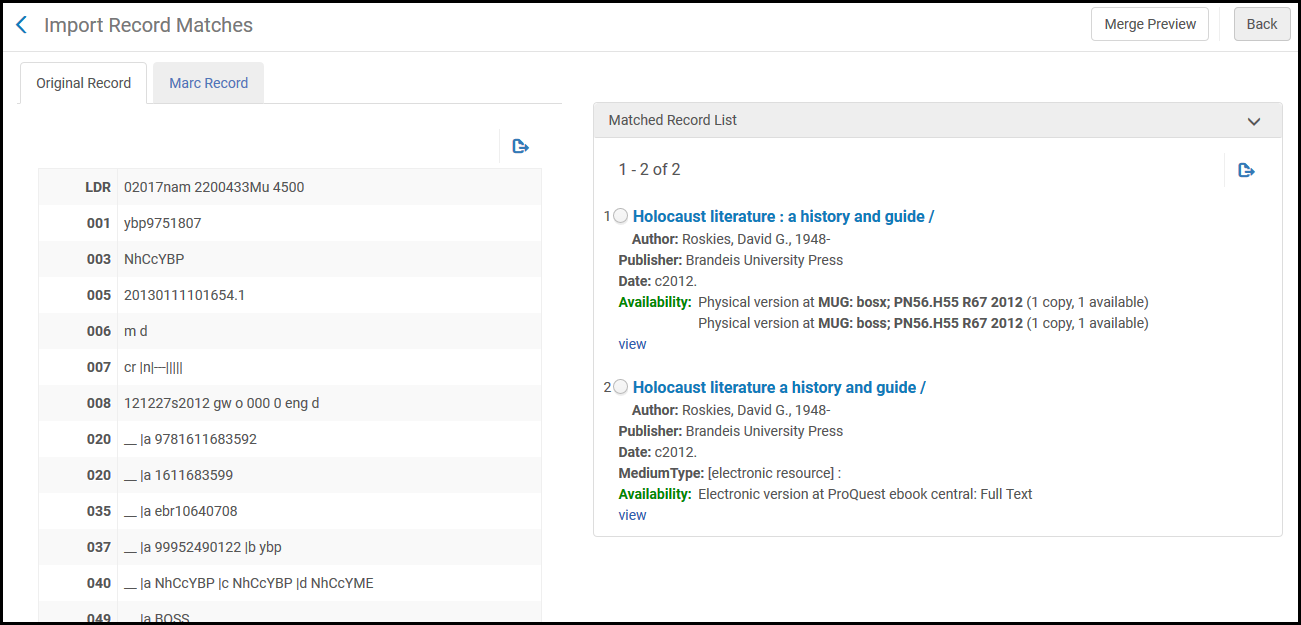The height and width of the screenshot is (625, 1301).
Task: Export the matched record list with its export icon
Action: (1246, 170)
